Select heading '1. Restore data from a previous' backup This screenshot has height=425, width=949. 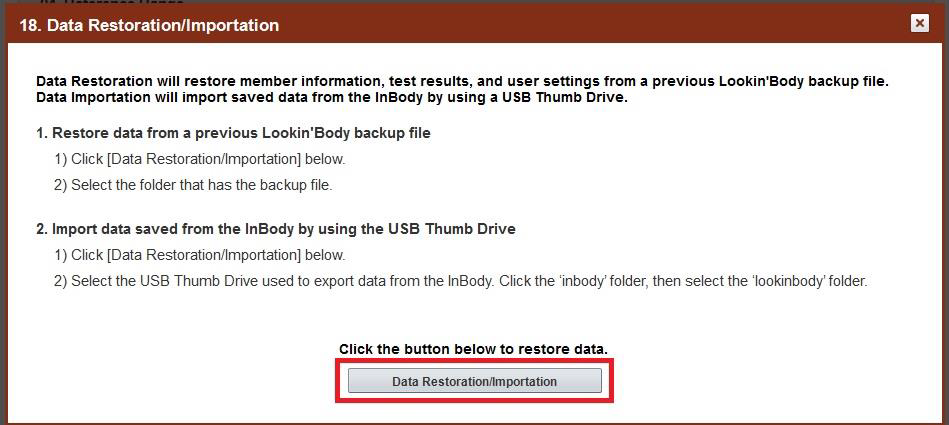coord(233,133)
